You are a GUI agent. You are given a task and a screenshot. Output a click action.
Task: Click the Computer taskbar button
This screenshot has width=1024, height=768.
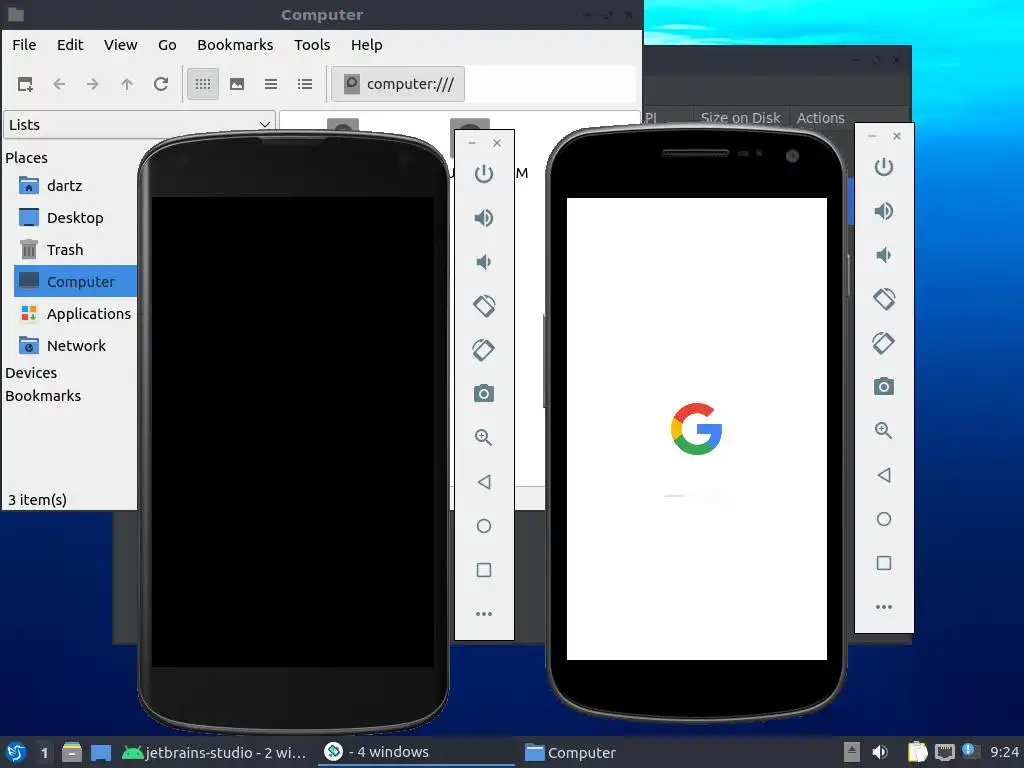pyautogui.click(x=571, y=753)
